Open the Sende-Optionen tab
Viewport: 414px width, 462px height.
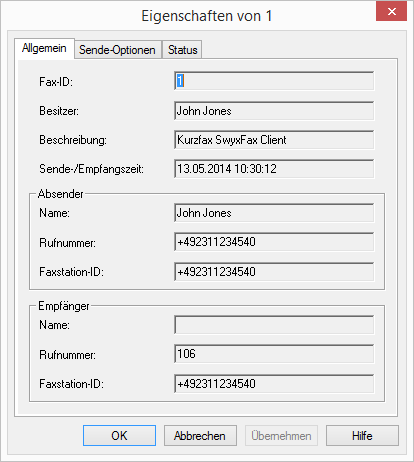118,50
